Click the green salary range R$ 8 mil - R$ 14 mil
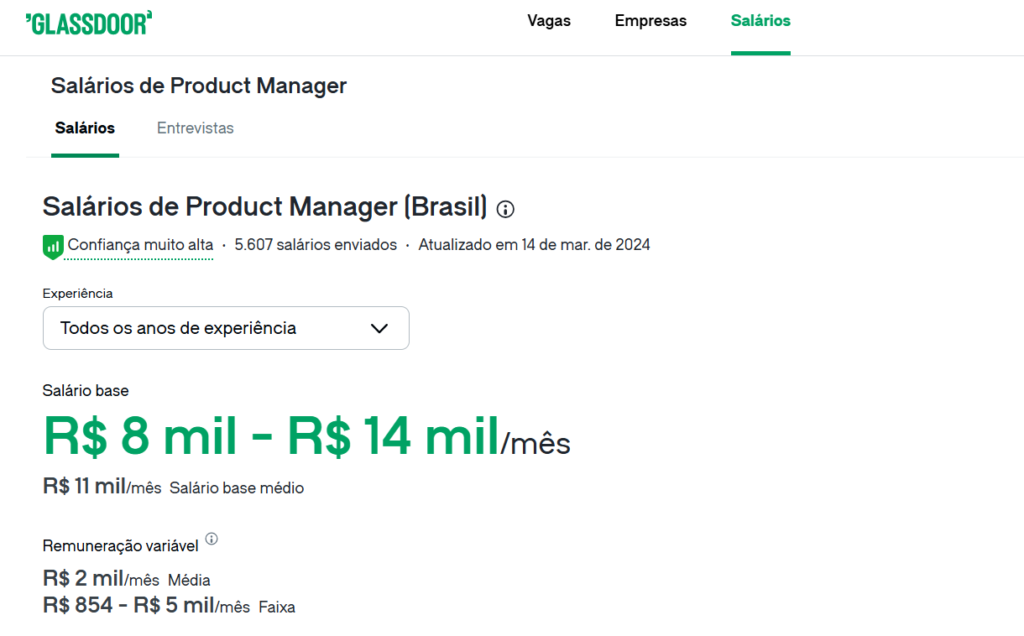 point(270,434)
